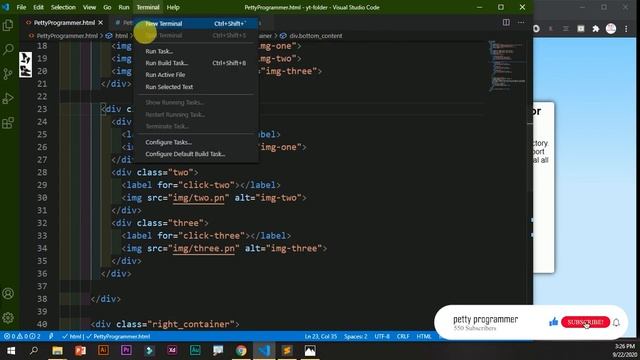Open the Windows Start menu
This screenshot has height=360, width=640.
point(11,351)
